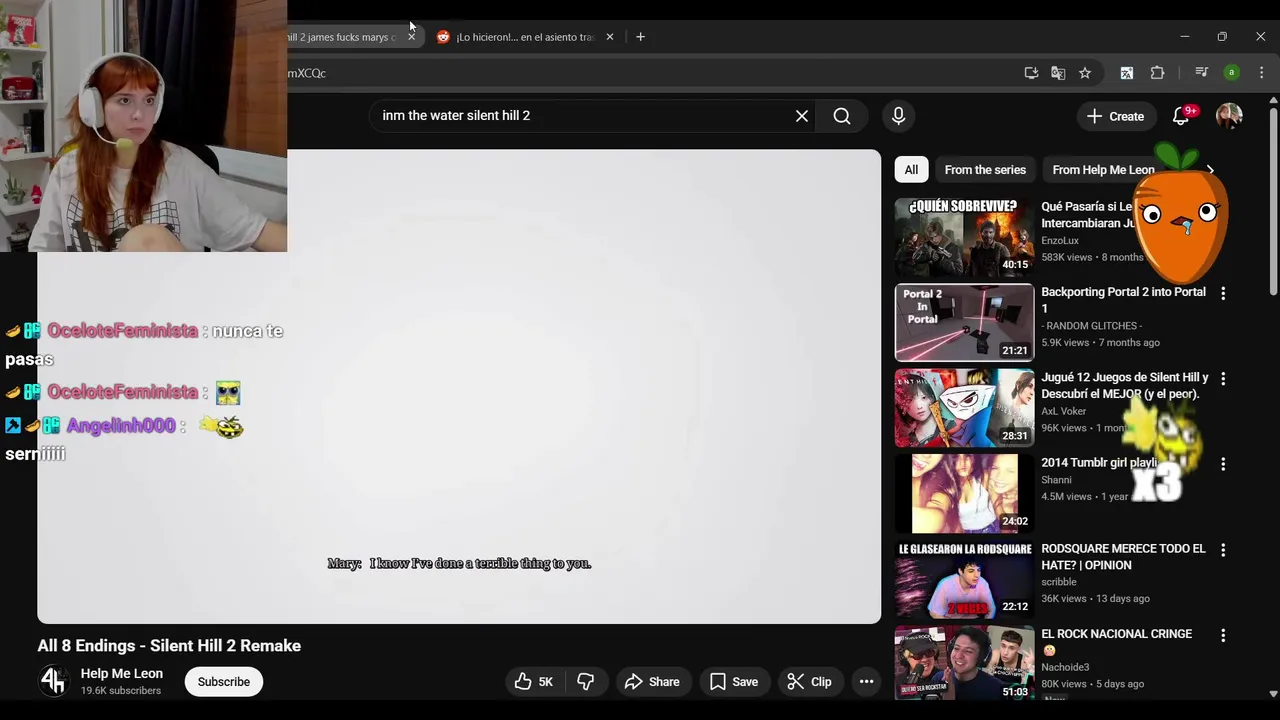The width and height of the screenshot is (1280, 720).
Task: Open the media controls music icon
Action: pos(1202,73)
